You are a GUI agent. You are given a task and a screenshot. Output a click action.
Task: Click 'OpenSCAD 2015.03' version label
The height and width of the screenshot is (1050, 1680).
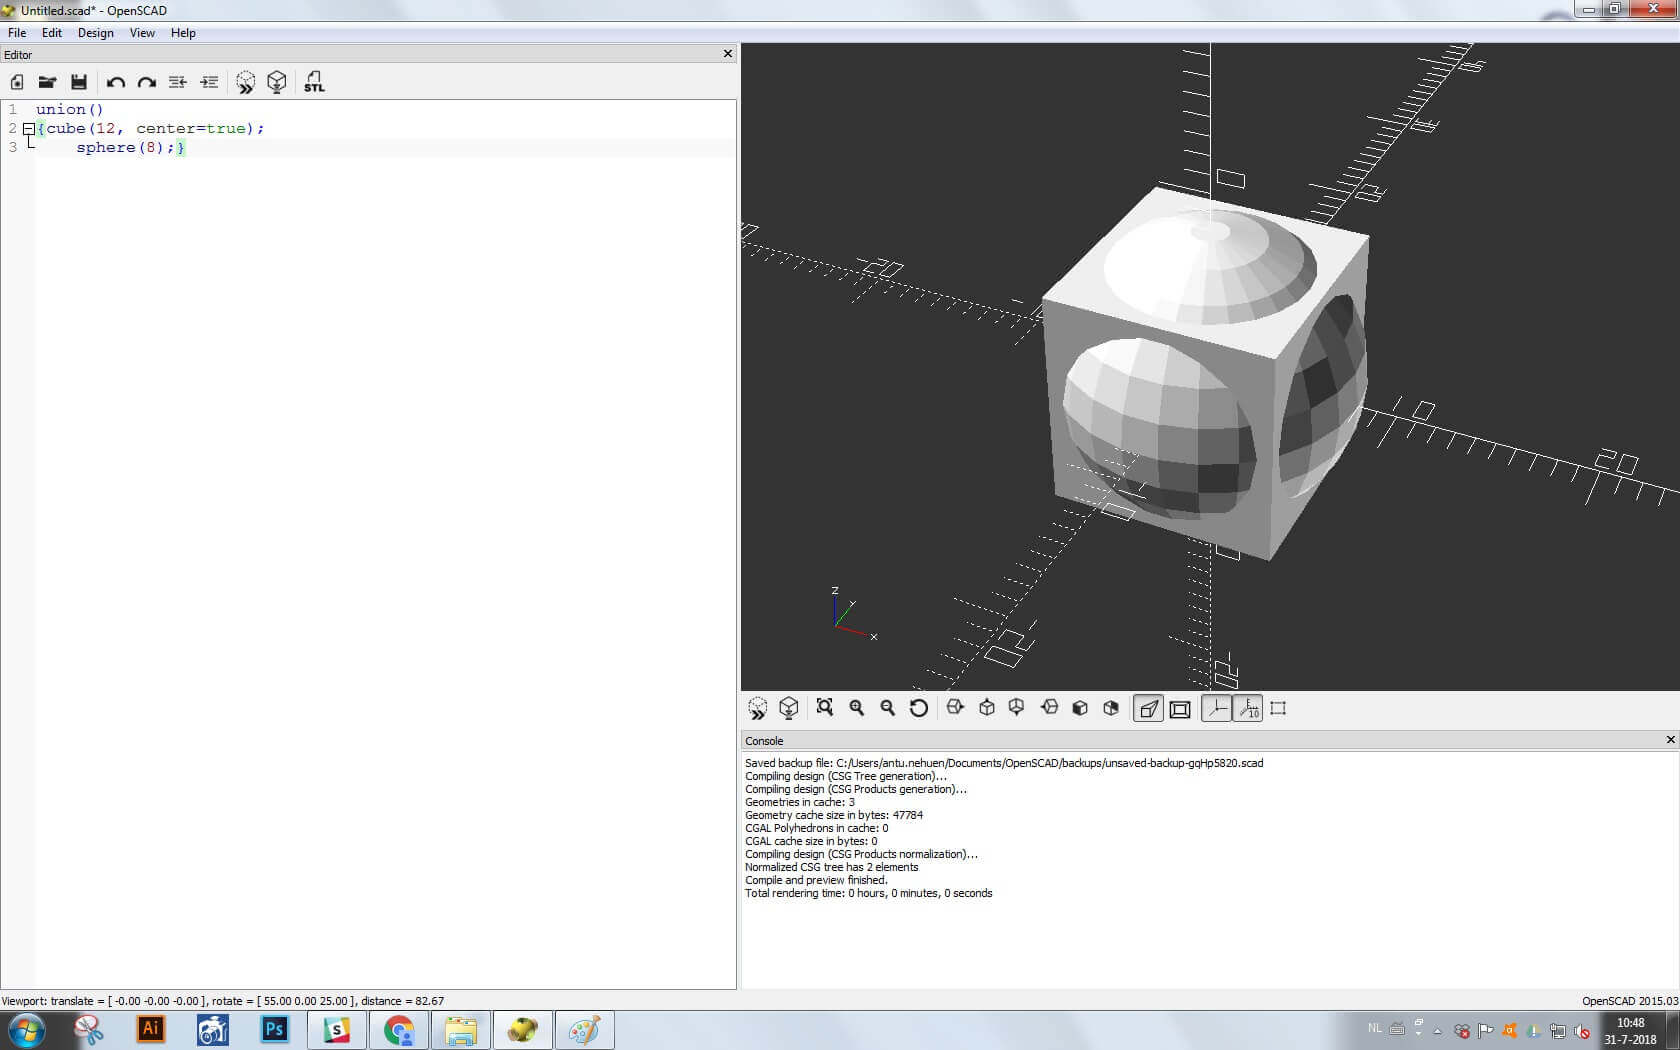[1630, 1001]
